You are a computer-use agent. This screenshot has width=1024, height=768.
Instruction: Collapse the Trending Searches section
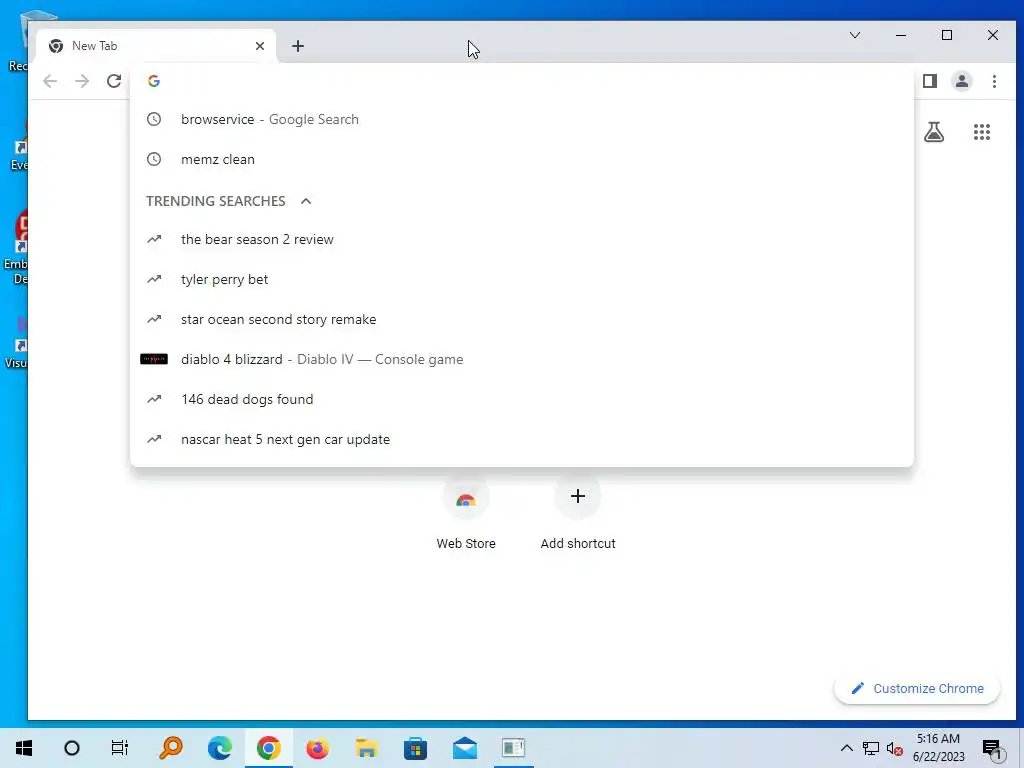tap(306, 201)
